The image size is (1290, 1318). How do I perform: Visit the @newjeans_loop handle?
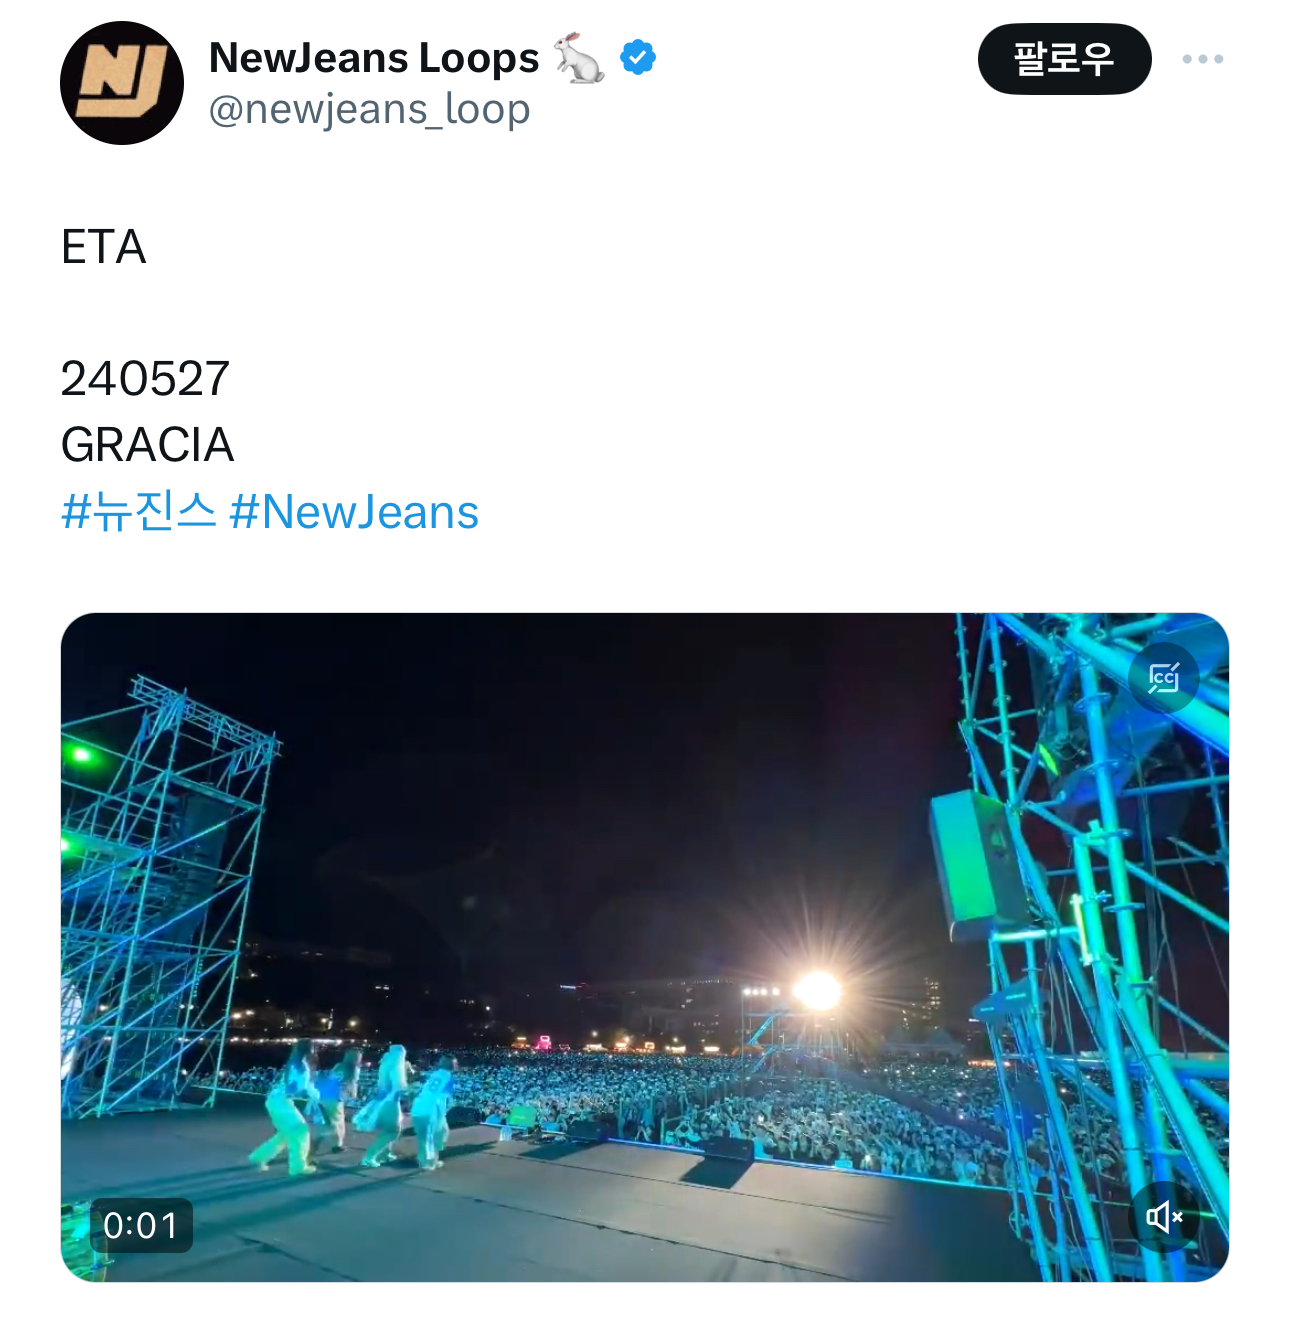[x=369, y=109]
